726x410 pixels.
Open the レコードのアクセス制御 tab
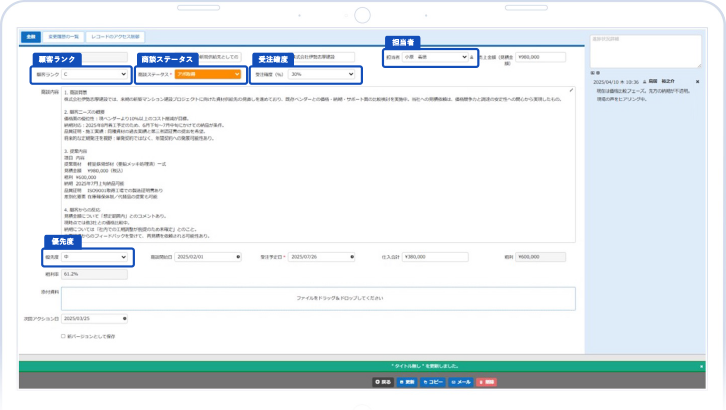[116, 36]
